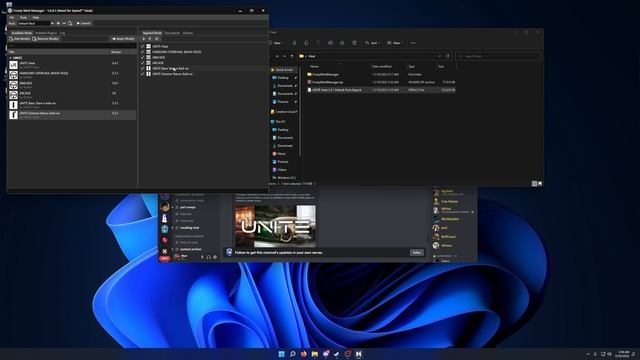The image size is (640, 360).
Task: Select UNITE Heat icon in available mods
Action: [x=13, y=64]
